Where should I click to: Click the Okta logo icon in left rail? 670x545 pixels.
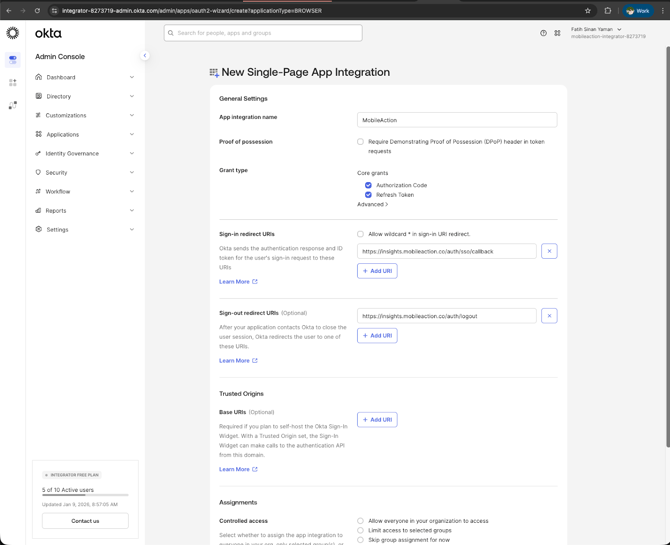pos(13,33)
